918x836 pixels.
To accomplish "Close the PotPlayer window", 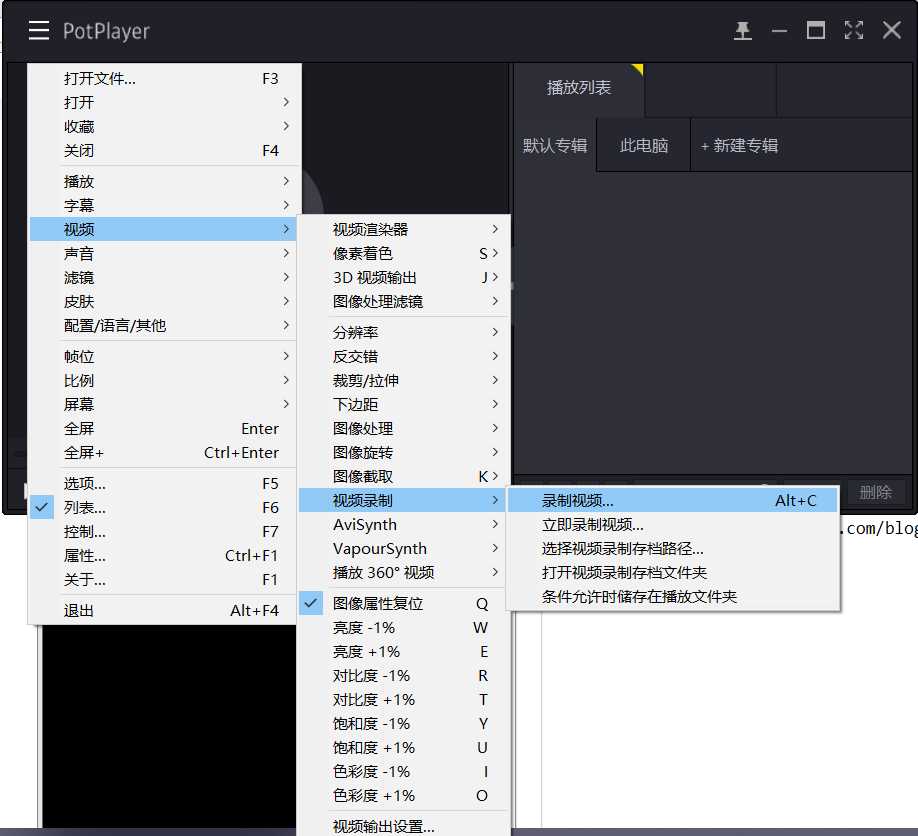I will tap(892, 30).
